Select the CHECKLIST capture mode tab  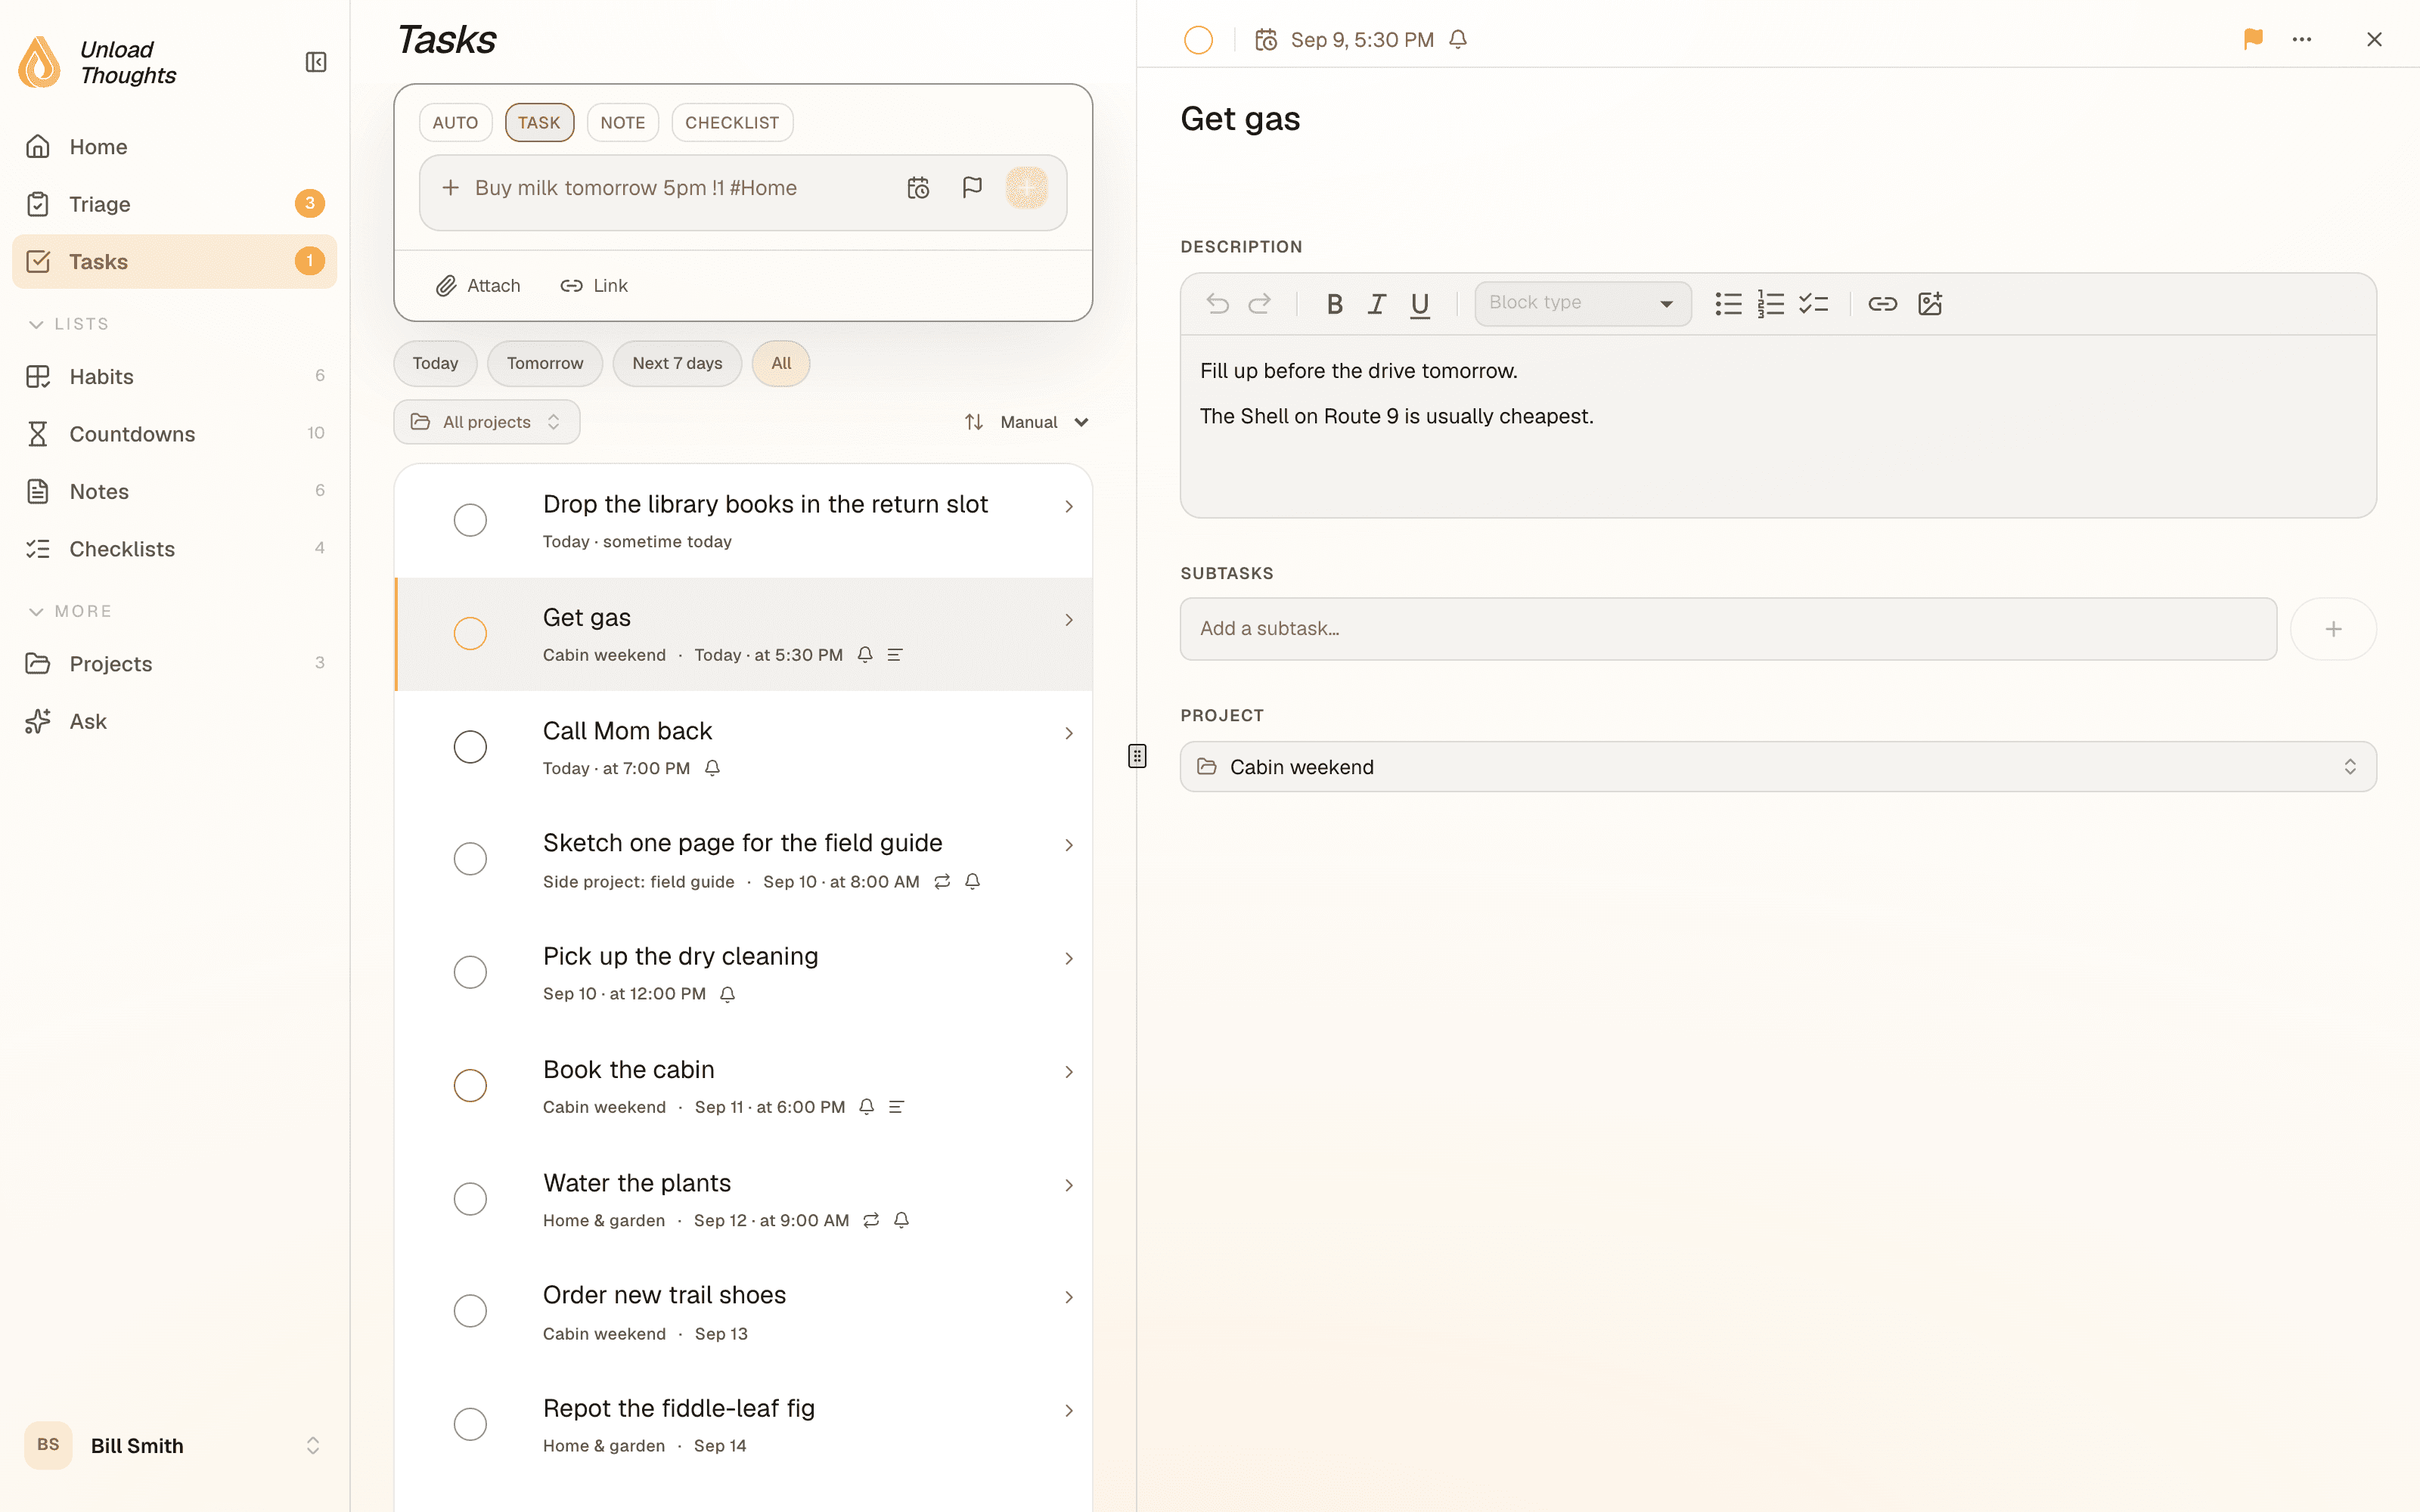click(x=732, y=122)
